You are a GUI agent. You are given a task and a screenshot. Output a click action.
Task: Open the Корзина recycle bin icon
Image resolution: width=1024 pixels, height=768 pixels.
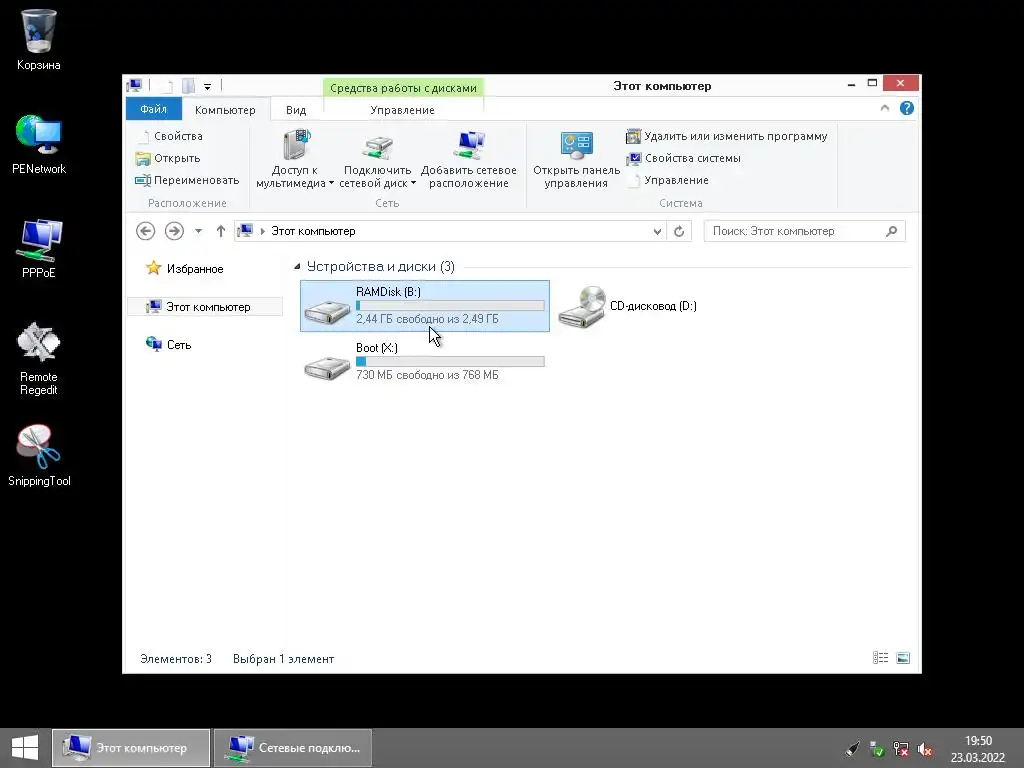tap(39, 40)
